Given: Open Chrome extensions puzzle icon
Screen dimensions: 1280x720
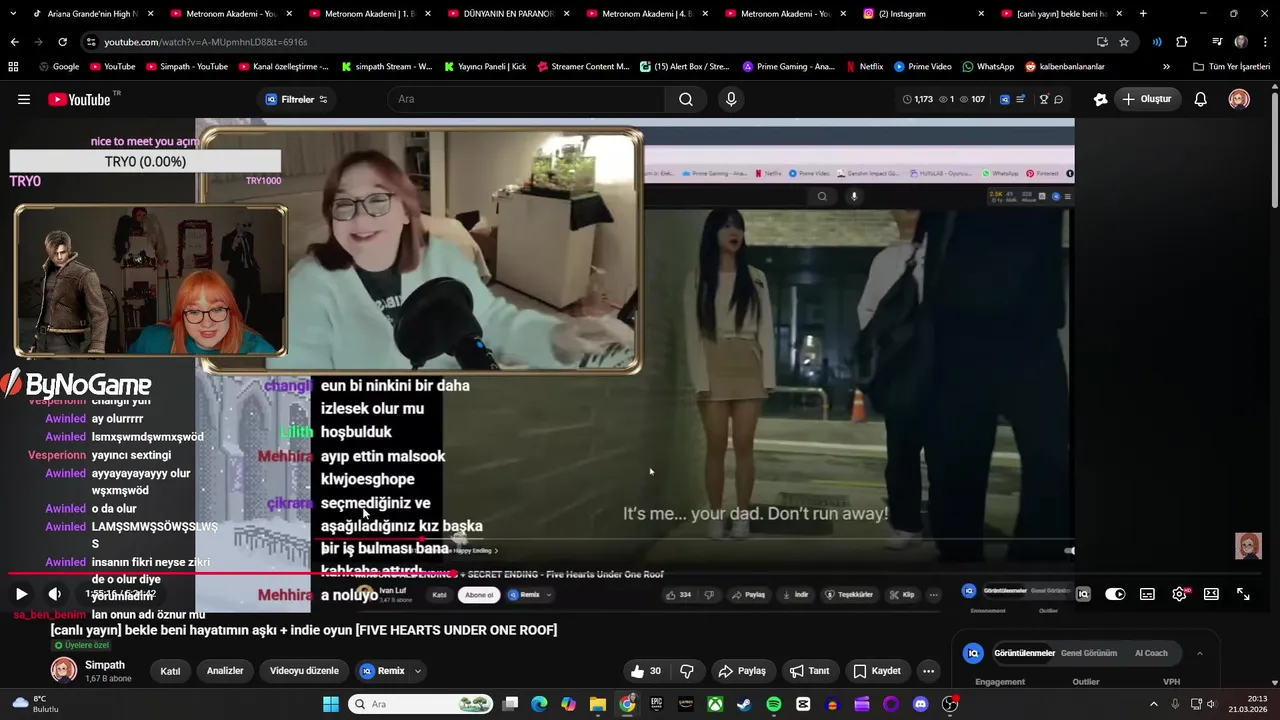Looking at the screenshot, I should click(x=1181, y=42).
